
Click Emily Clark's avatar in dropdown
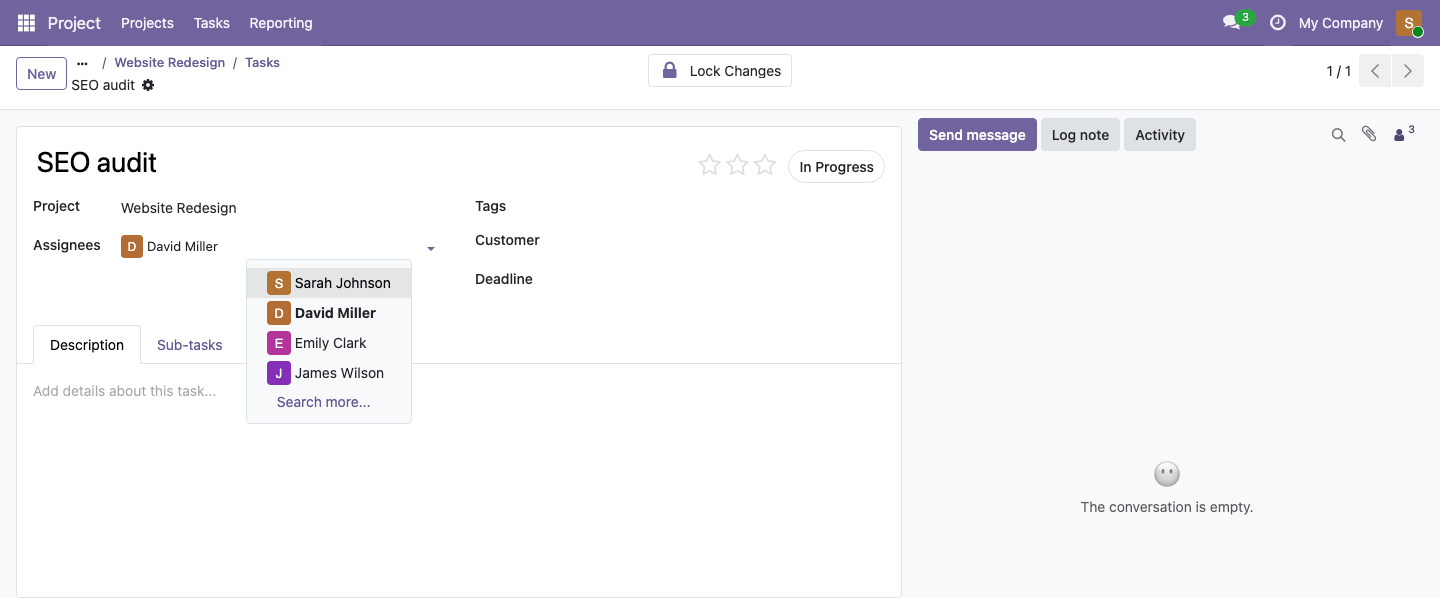[279, 343]
